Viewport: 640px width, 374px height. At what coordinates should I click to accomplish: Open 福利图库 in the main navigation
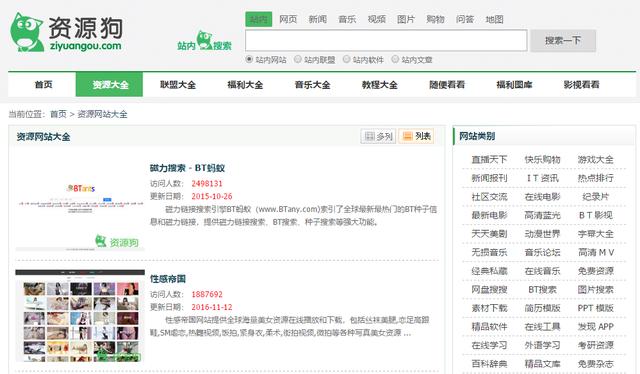514,85
